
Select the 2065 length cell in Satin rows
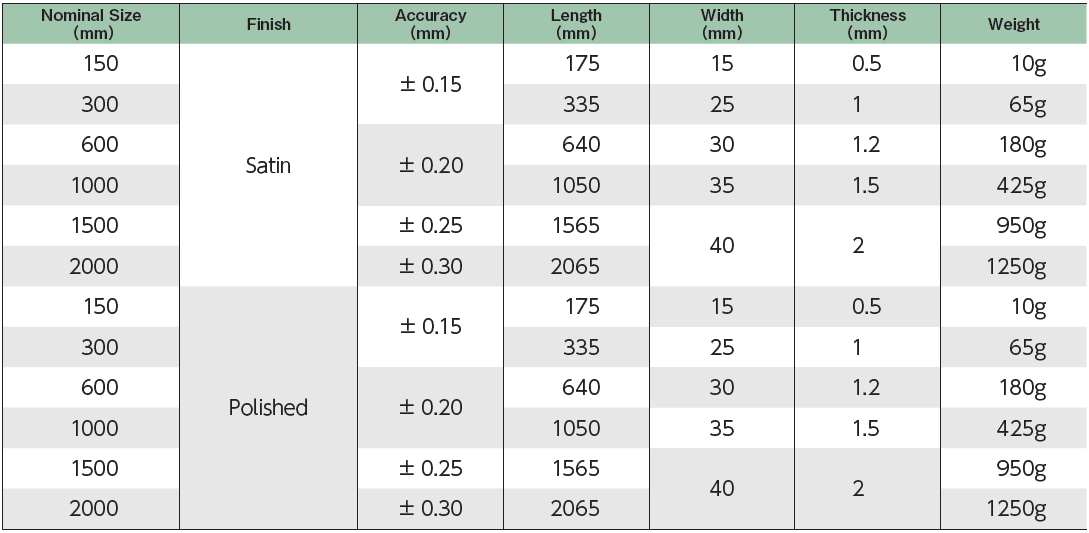(x=576, y=266)
